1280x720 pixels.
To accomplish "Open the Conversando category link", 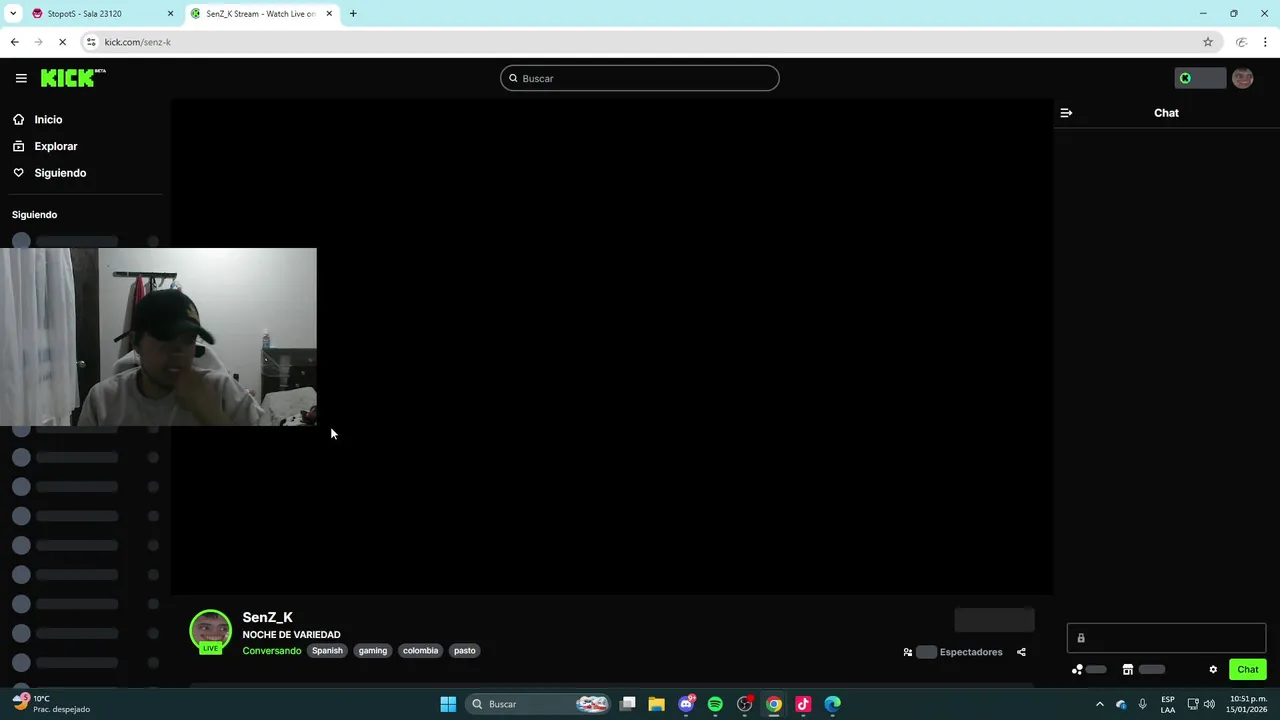I will pyautogui.click(x=271, y=651).
